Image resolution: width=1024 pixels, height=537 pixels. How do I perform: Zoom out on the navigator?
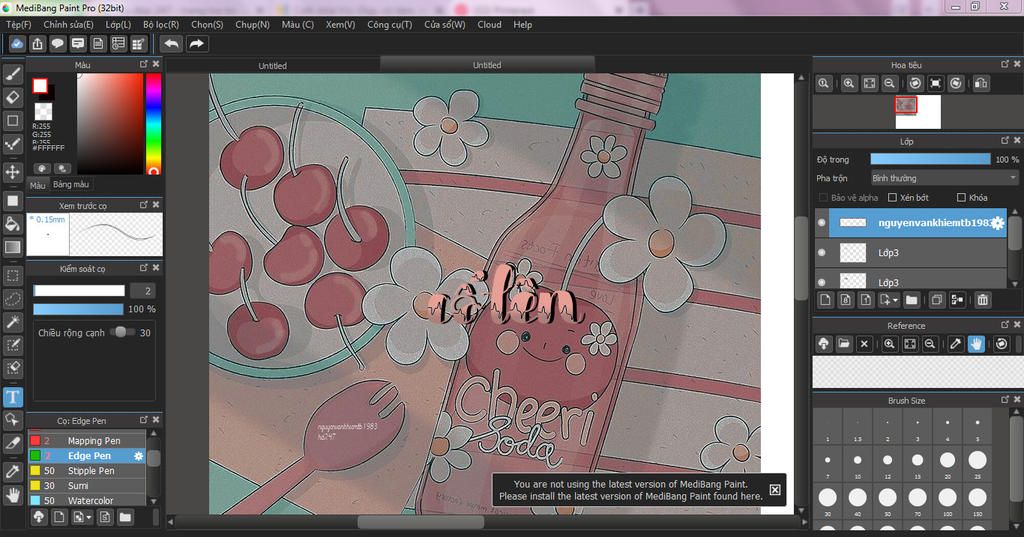point(889,84)
